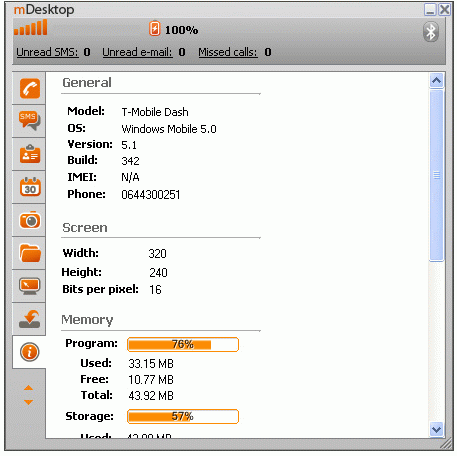This screenshot has width=457, height=456.
Task: Open the Missed calls link
Action: 228,52
